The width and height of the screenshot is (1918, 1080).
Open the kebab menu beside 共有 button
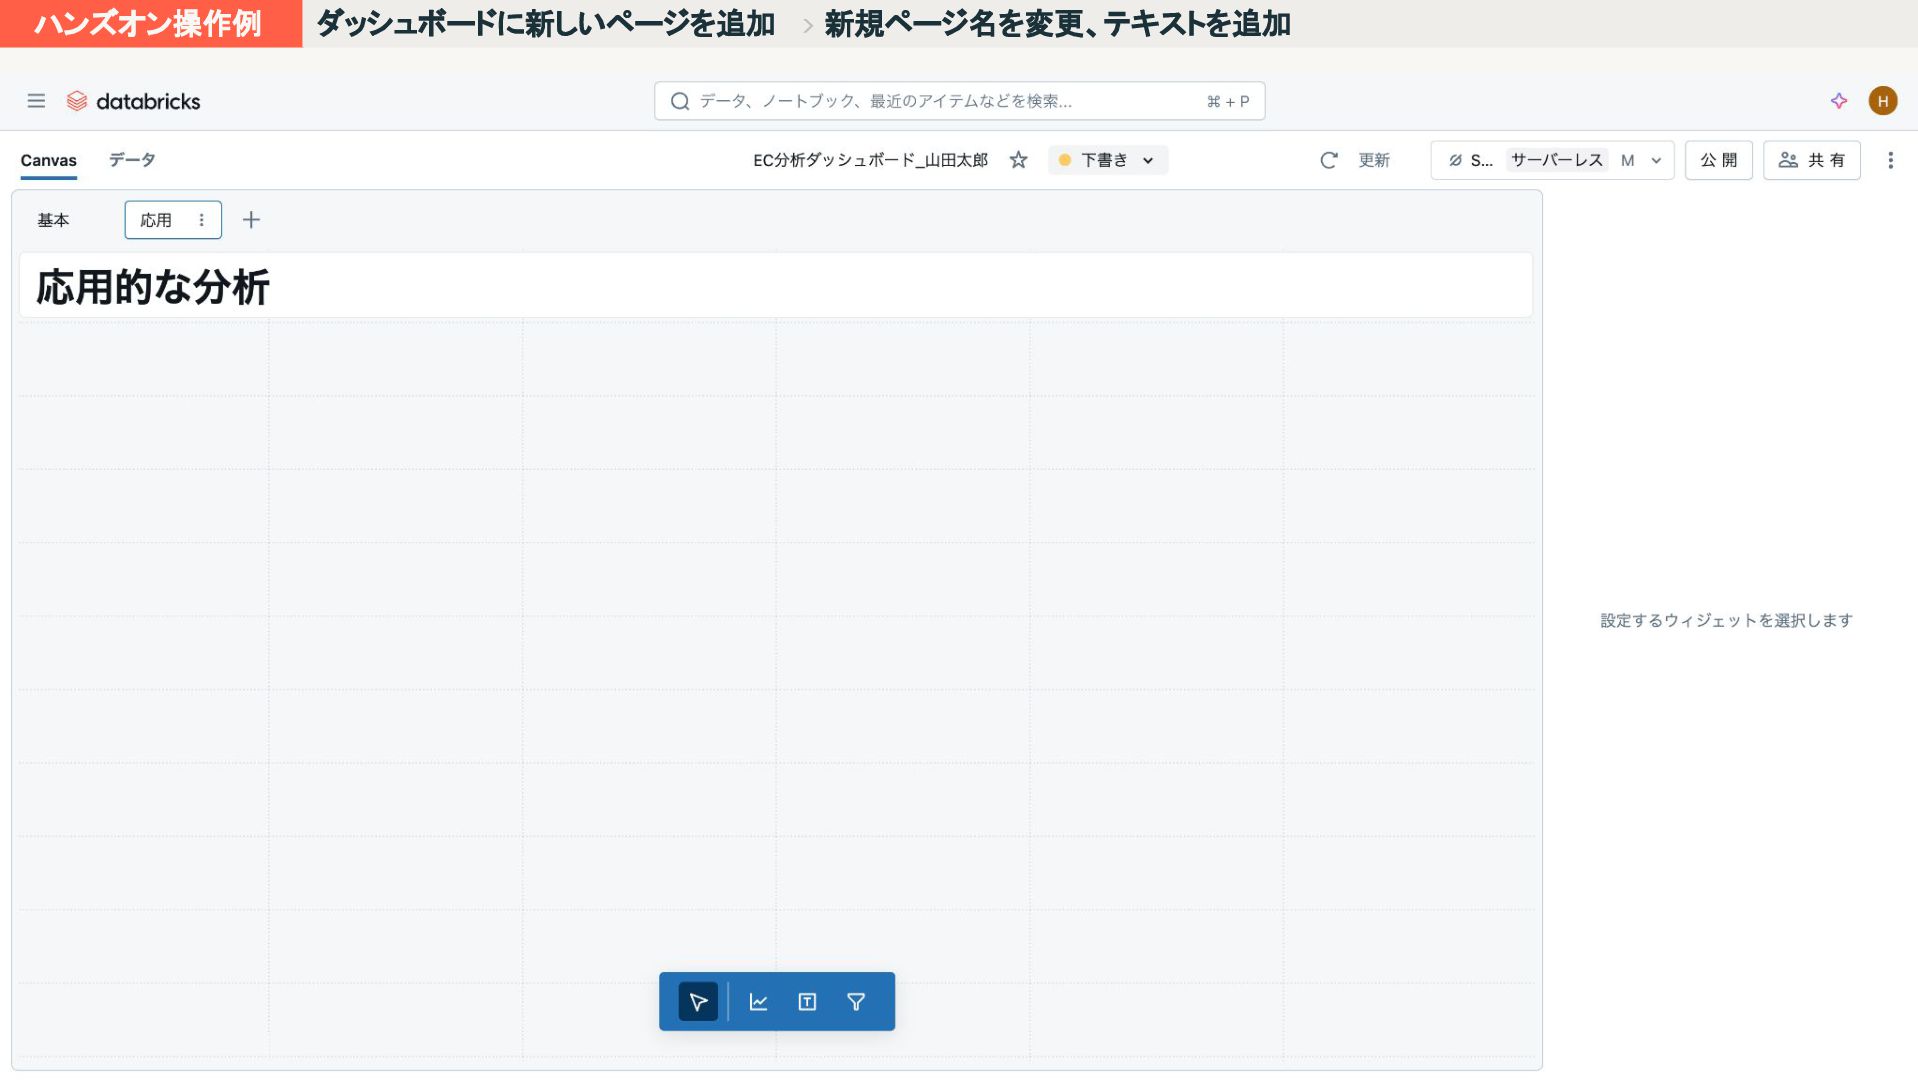coord(1890,160)
